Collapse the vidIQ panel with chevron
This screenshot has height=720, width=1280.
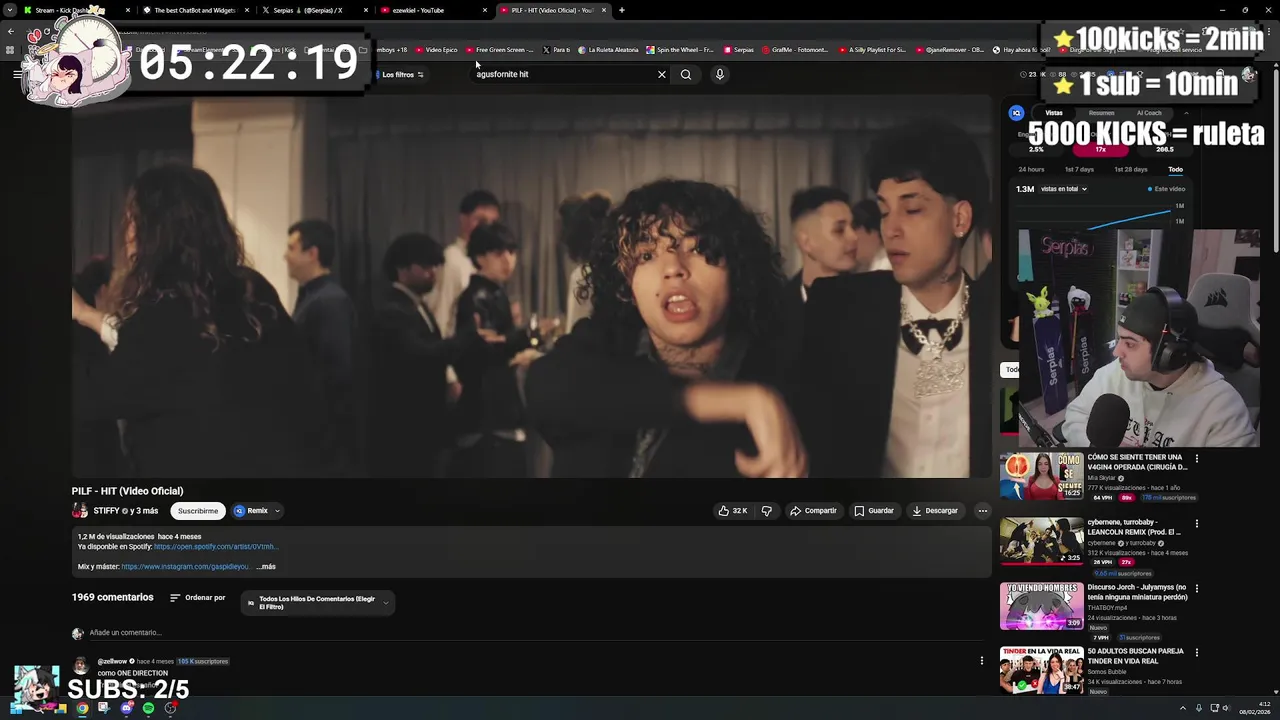pos(1186,113)
